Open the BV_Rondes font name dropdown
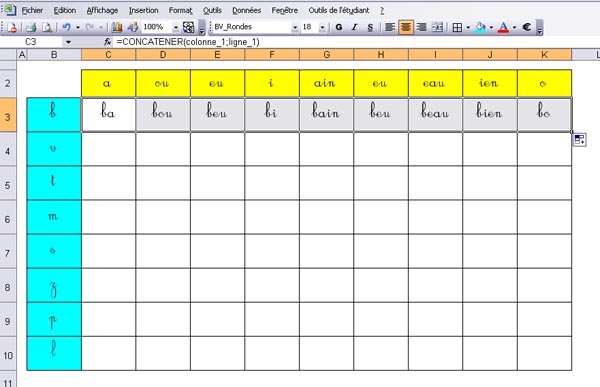The image size is (600, 387). [295, 27]
